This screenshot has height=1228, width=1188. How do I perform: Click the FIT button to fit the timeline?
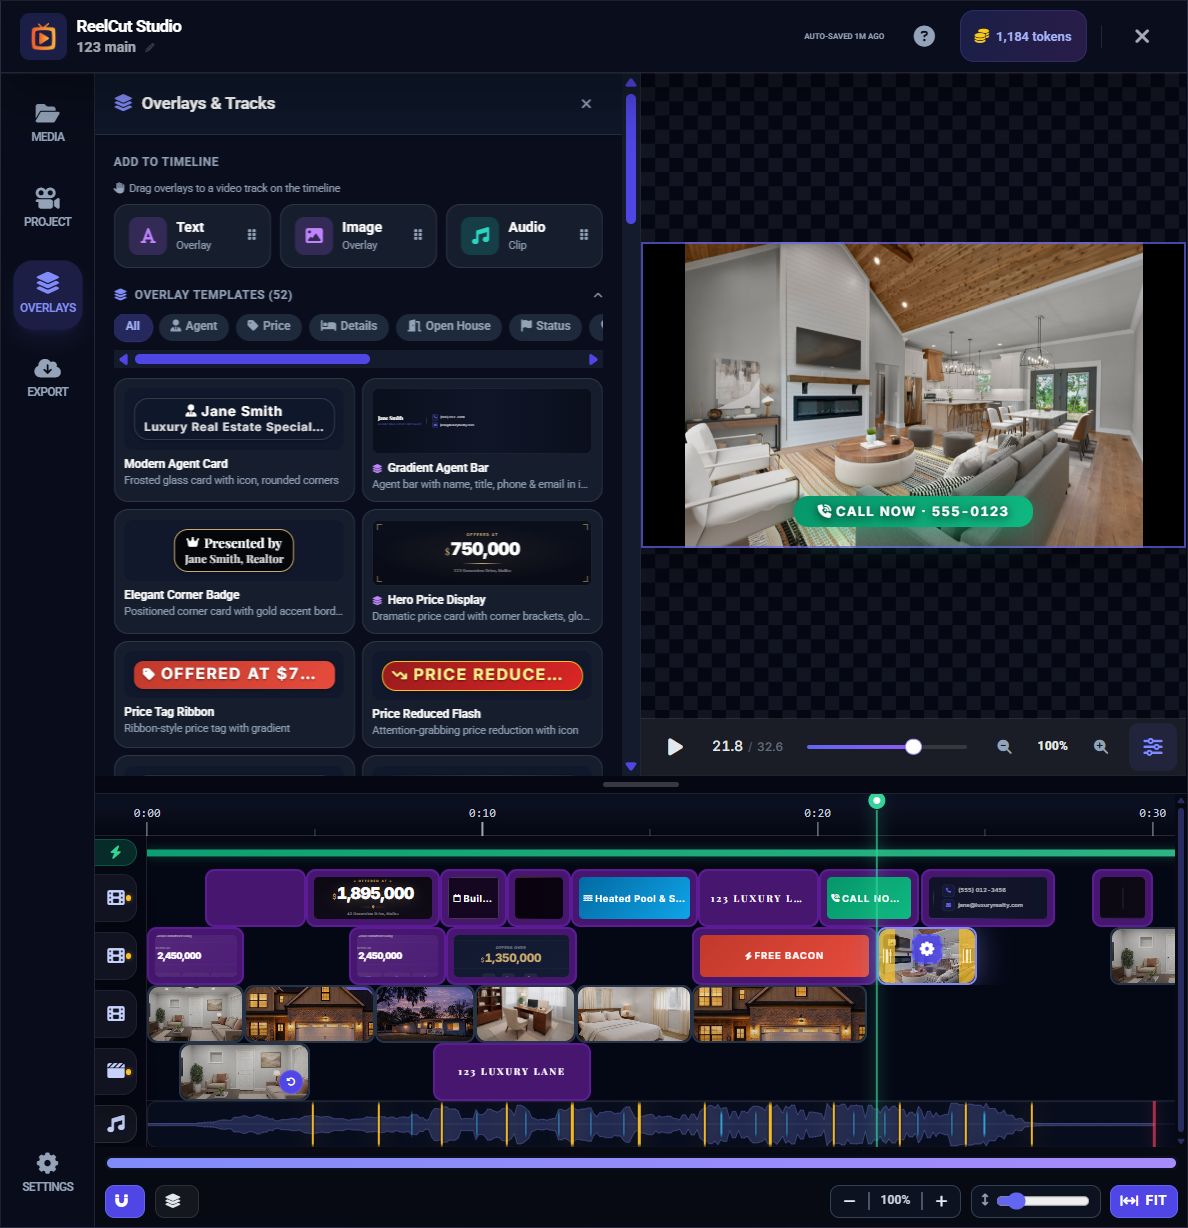[1144, 1201]
